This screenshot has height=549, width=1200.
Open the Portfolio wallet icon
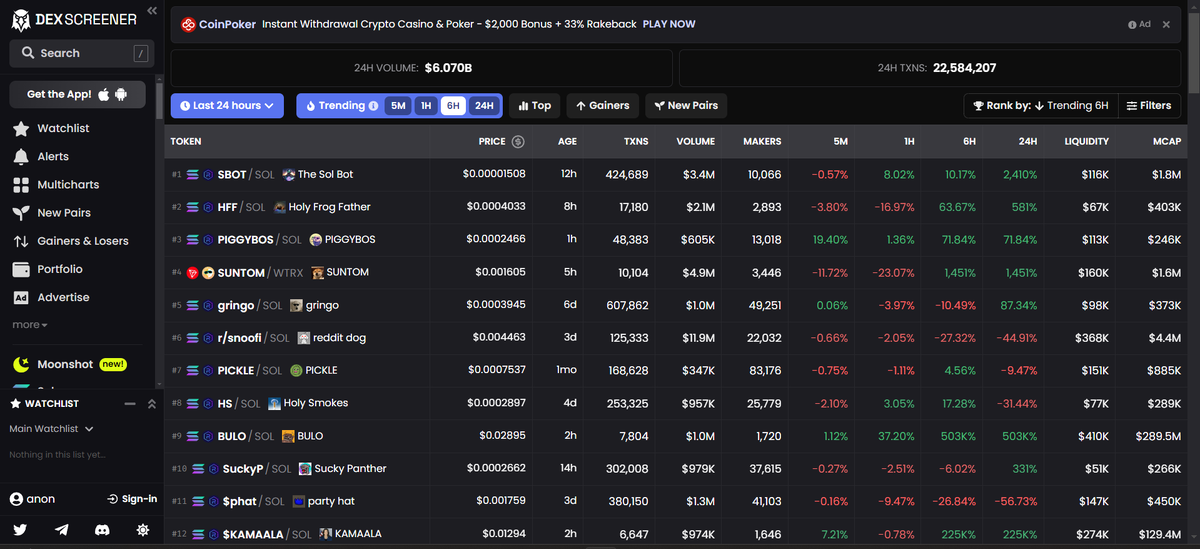coord(20,269)
